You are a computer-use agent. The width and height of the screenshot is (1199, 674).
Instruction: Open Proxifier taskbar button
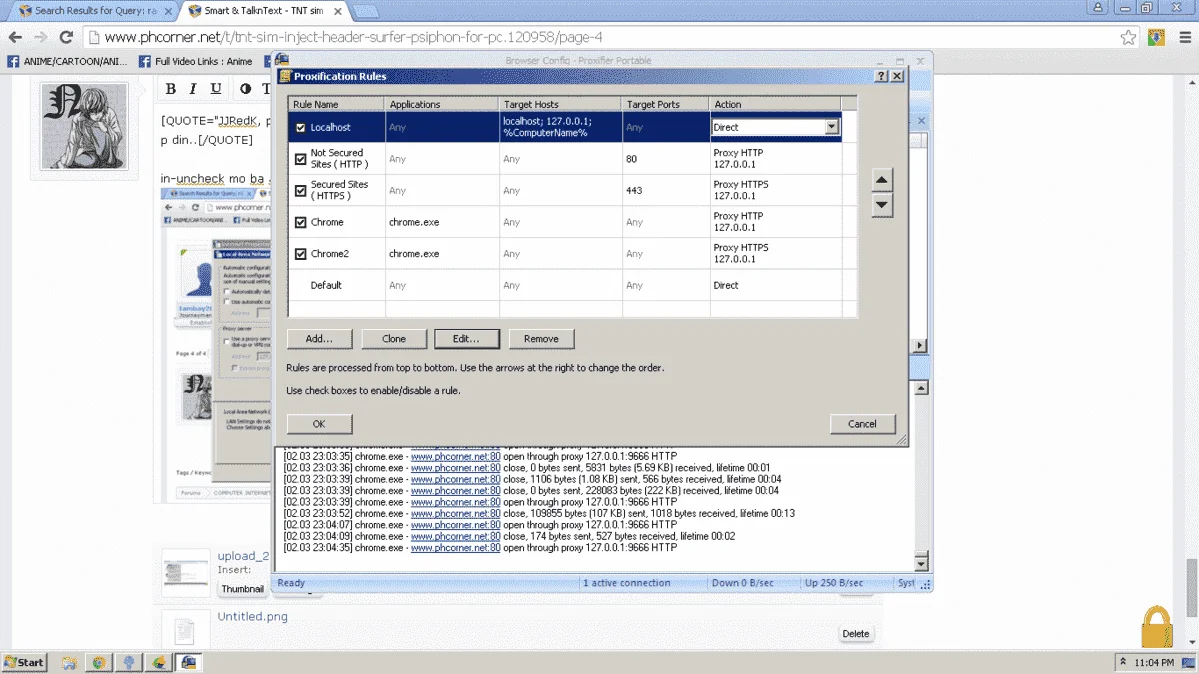[189, 663]
